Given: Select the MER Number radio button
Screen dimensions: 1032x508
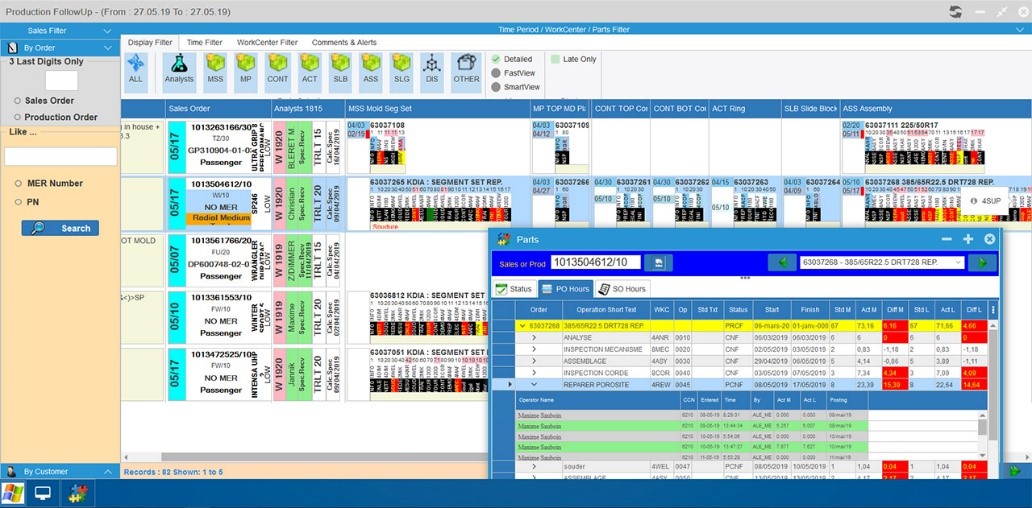Looking at the screenshot, I should [x=18, y=184].
